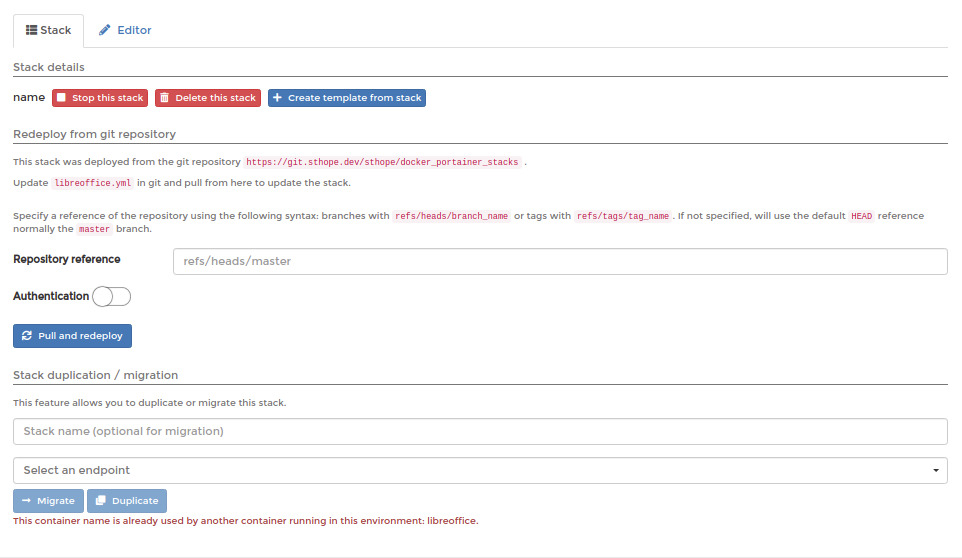Click the copy icon on Duplicate button

click(101, 500)
